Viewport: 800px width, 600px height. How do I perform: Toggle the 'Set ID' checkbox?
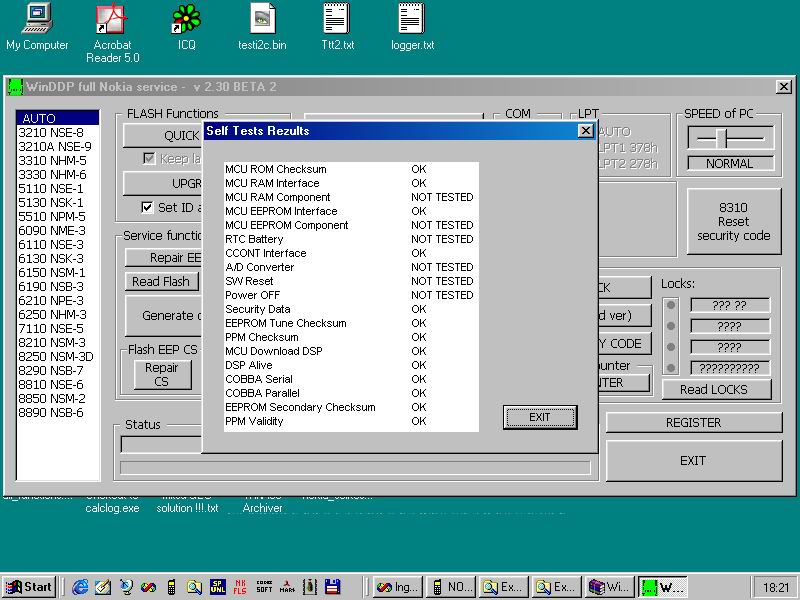(147, 207)
